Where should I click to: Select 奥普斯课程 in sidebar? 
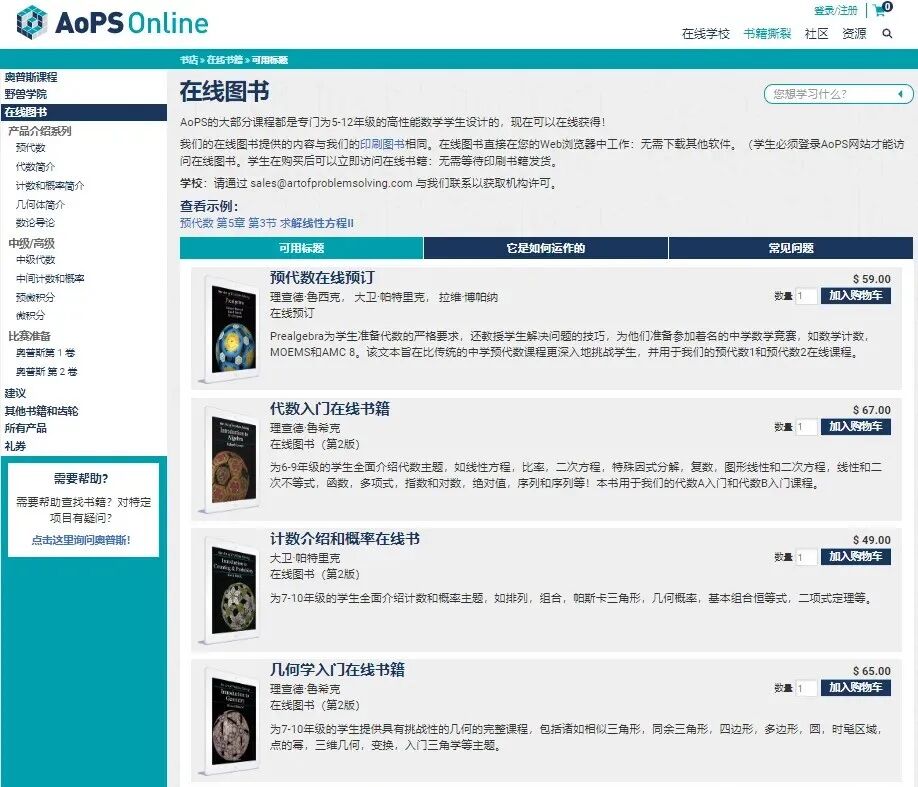coord(31,77)
